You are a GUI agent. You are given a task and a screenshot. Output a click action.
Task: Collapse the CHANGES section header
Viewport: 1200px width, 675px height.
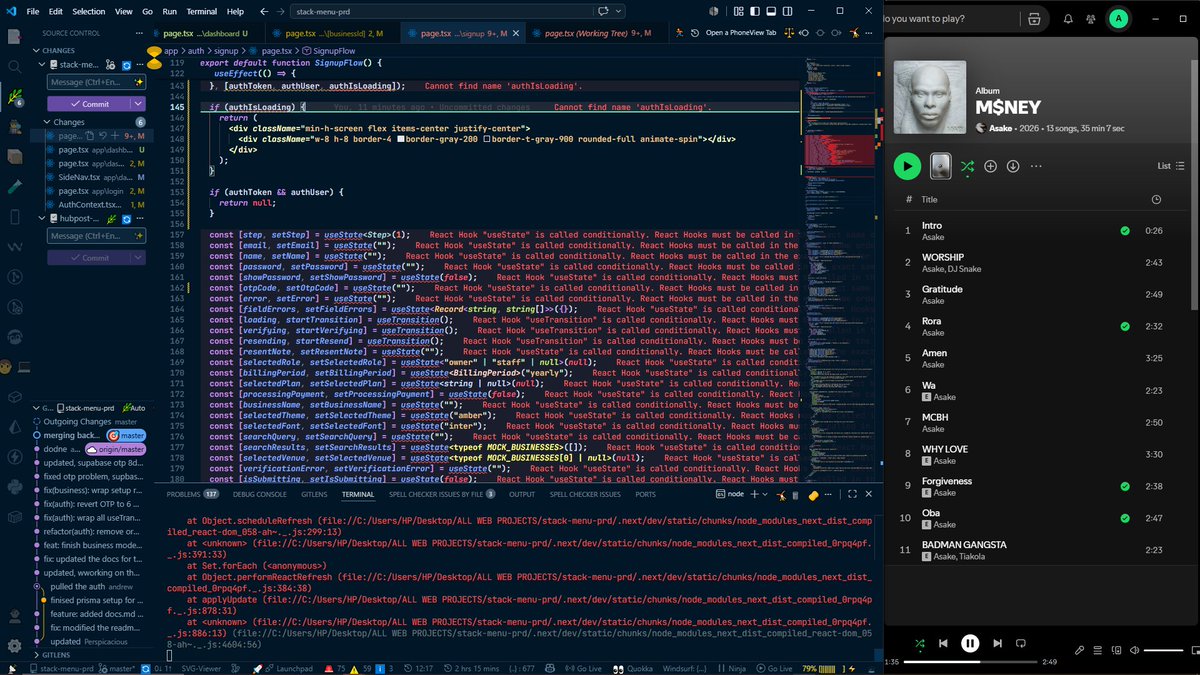60,50
